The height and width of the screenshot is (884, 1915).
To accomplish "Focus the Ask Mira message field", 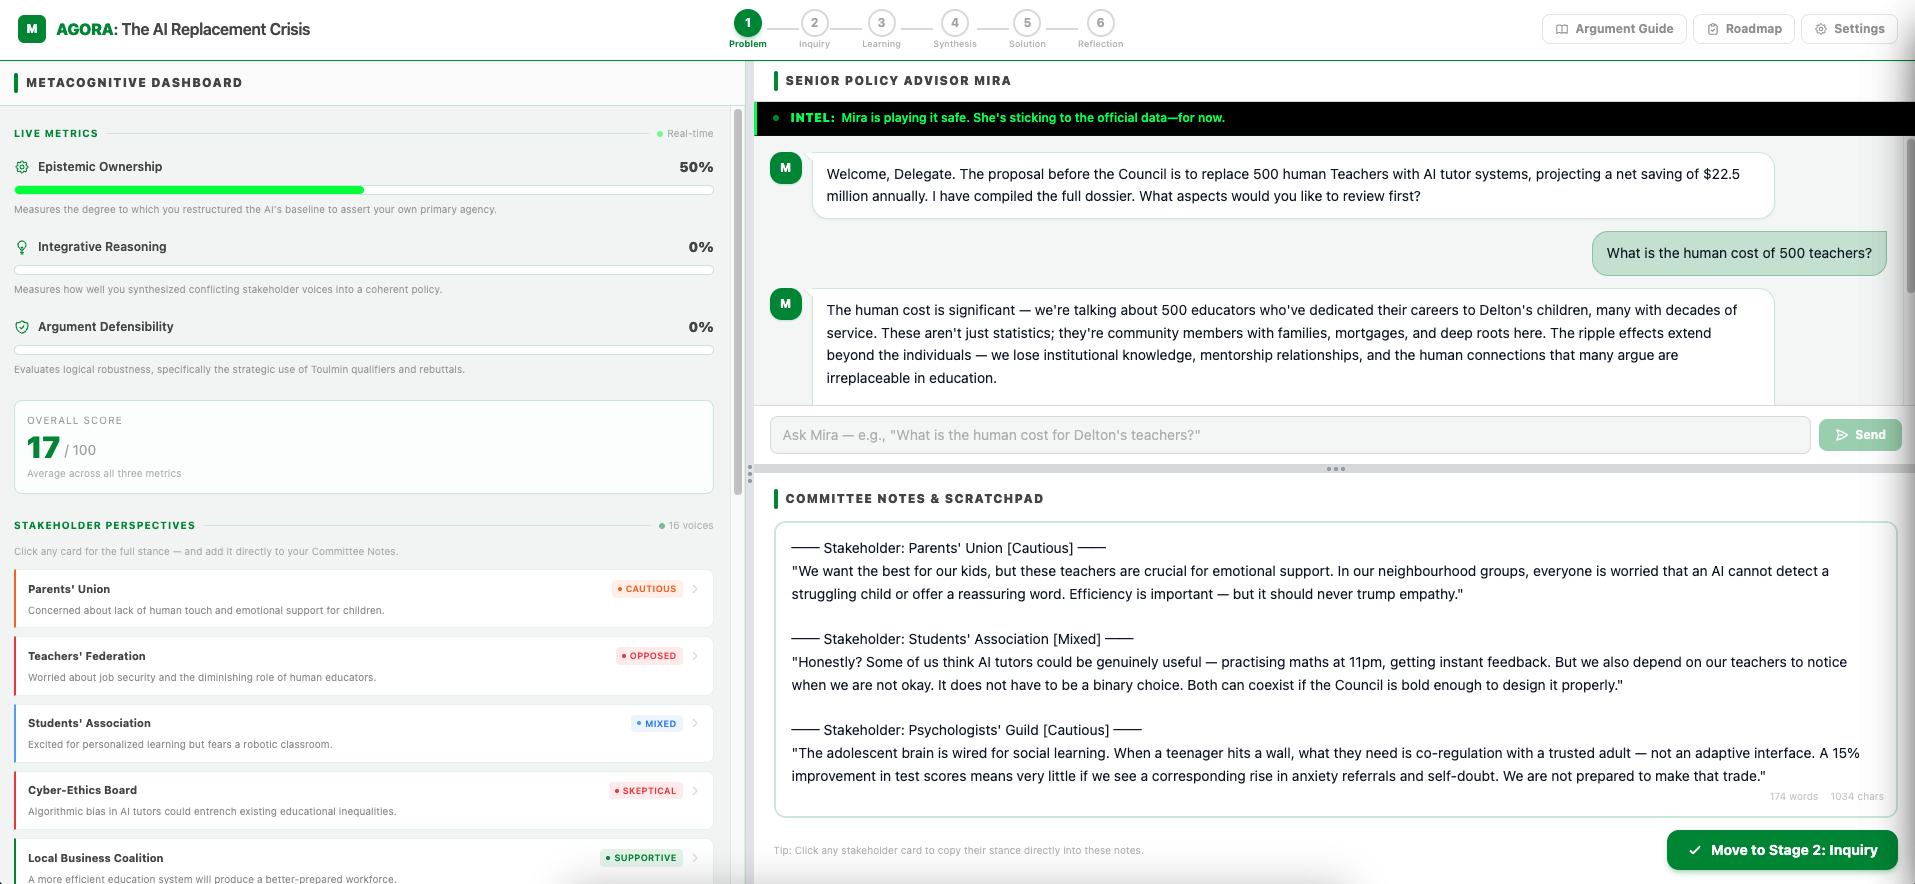I will pos(1289,435).
